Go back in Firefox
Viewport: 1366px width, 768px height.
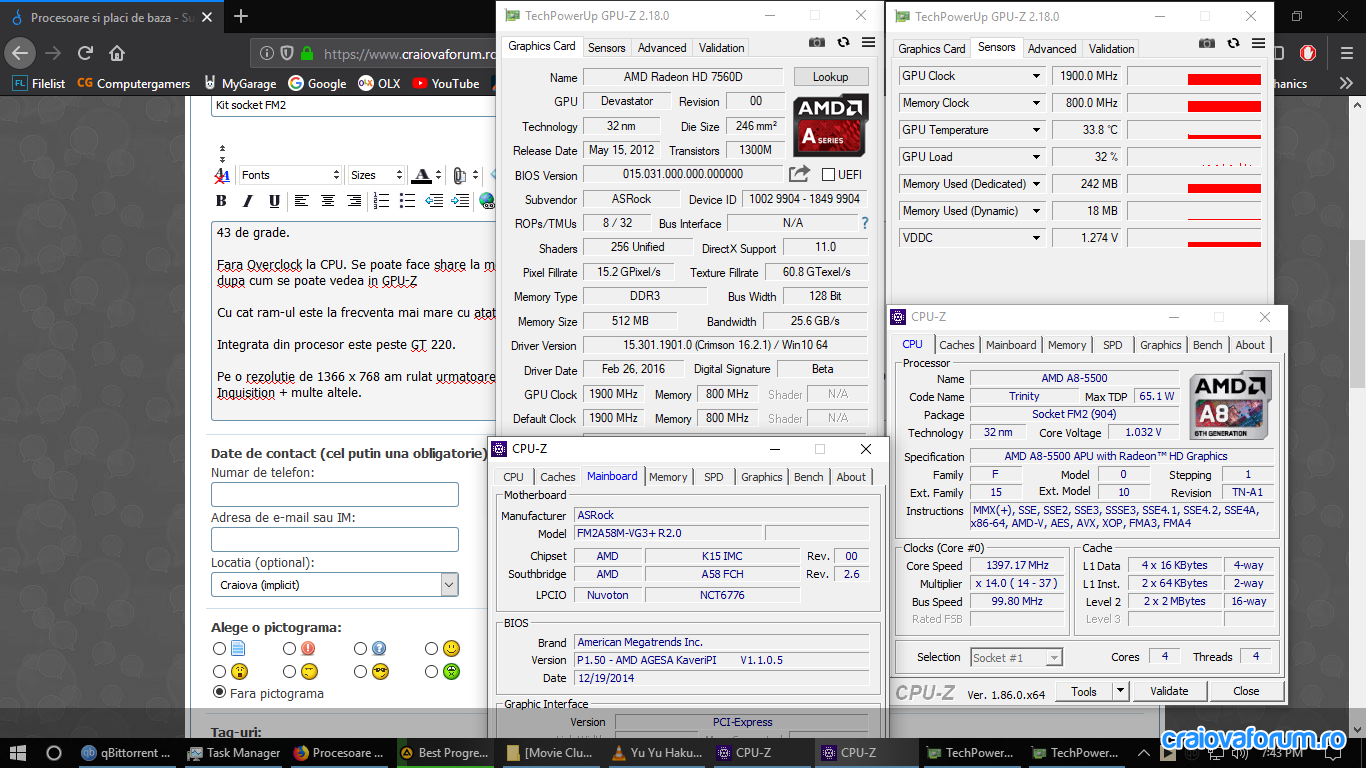(20, 53)
